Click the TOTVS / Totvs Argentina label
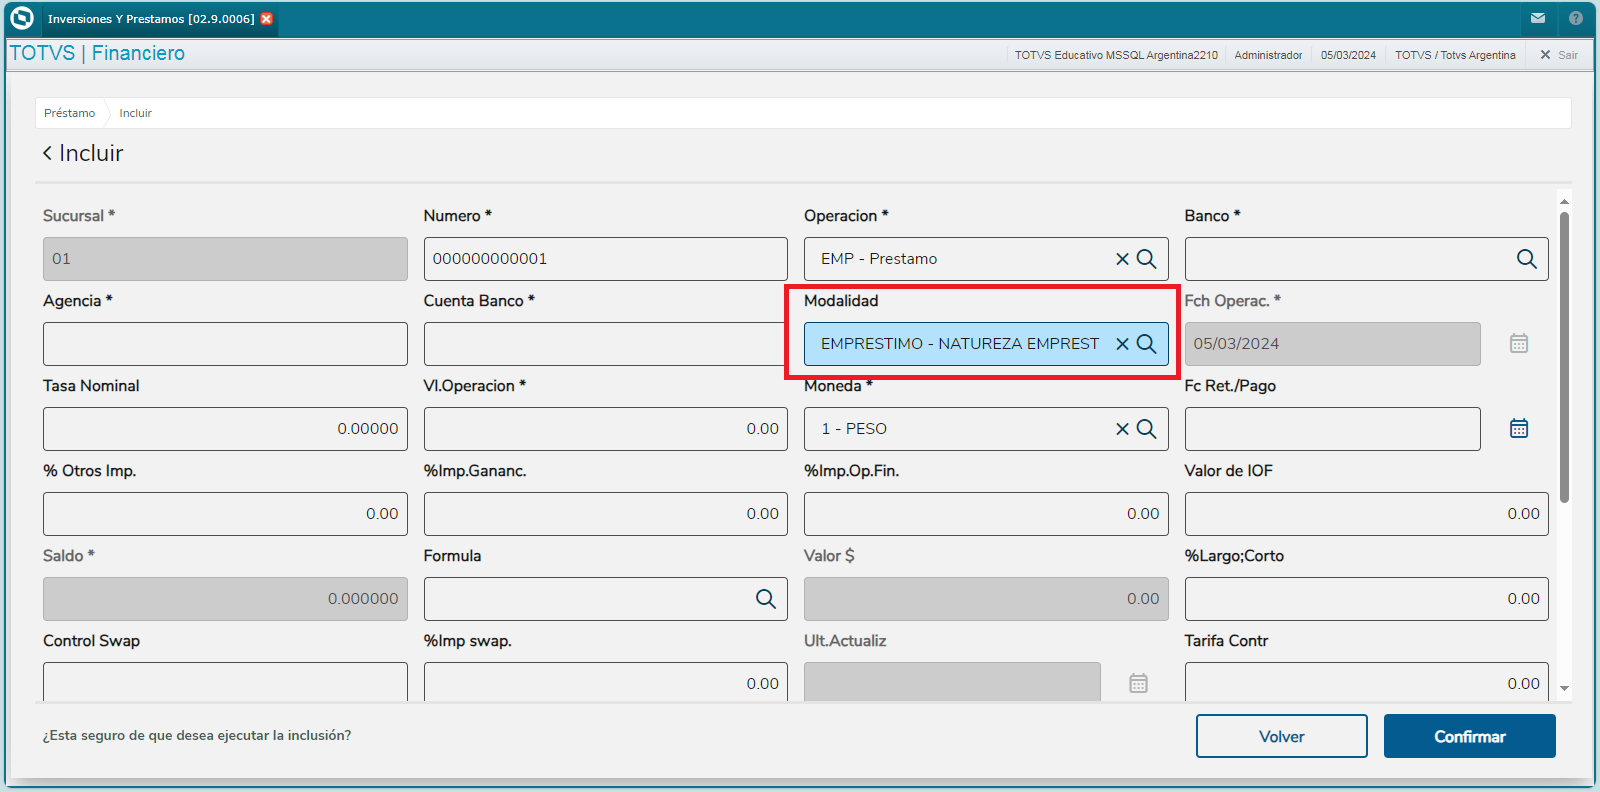1600x792 pixels. pyautogui.click(x=1455, y=55)
